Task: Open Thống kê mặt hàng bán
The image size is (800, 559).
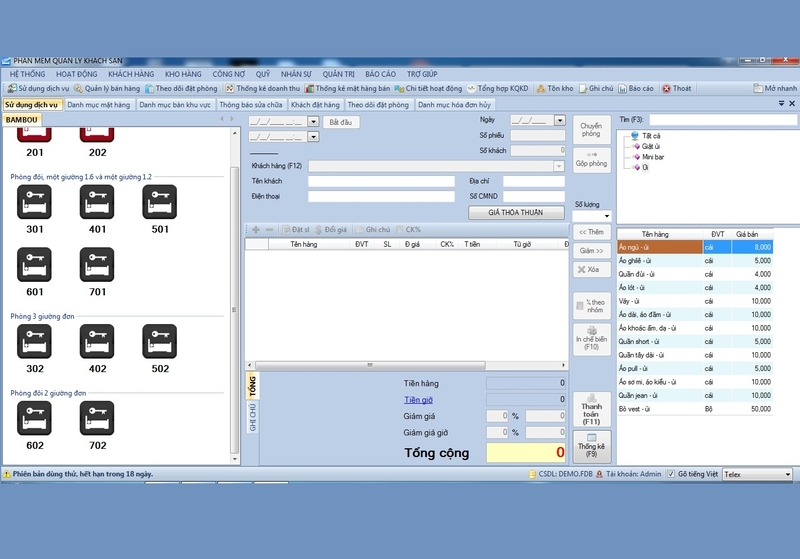Action: click(x=348, y=88)
